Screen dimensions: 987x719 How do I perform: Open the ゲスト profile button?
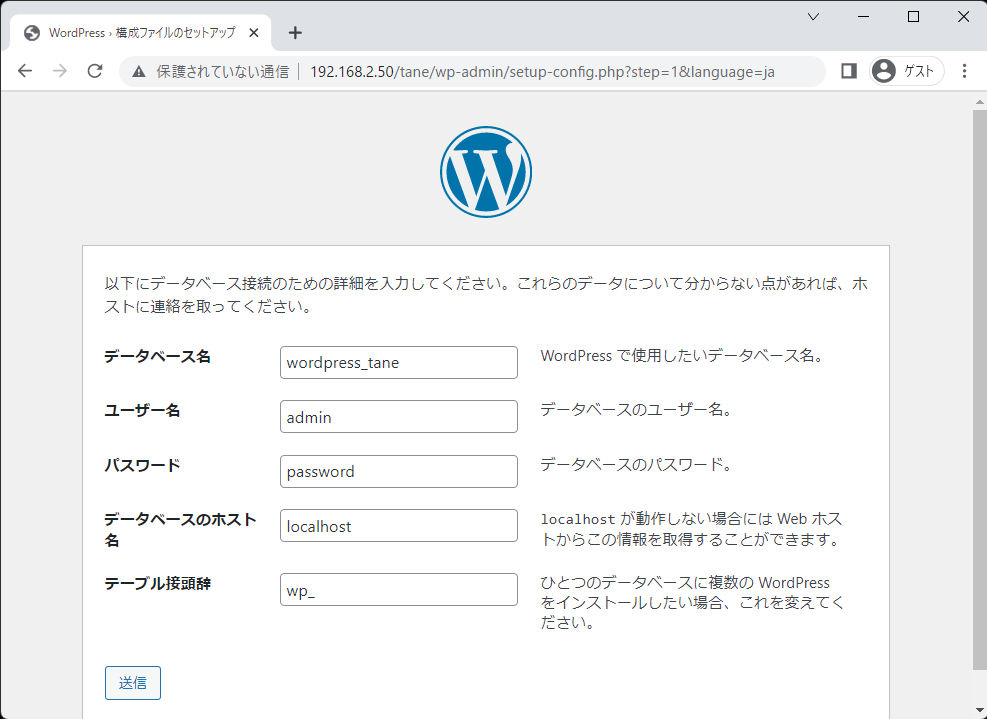[906, 71]
